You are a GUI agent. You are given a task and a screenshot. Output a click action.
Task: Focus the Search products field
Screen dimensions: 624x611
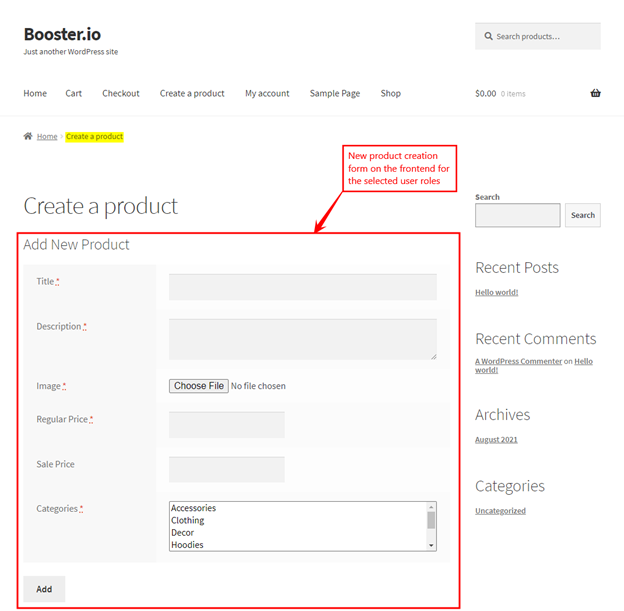[x=538, y=36]
